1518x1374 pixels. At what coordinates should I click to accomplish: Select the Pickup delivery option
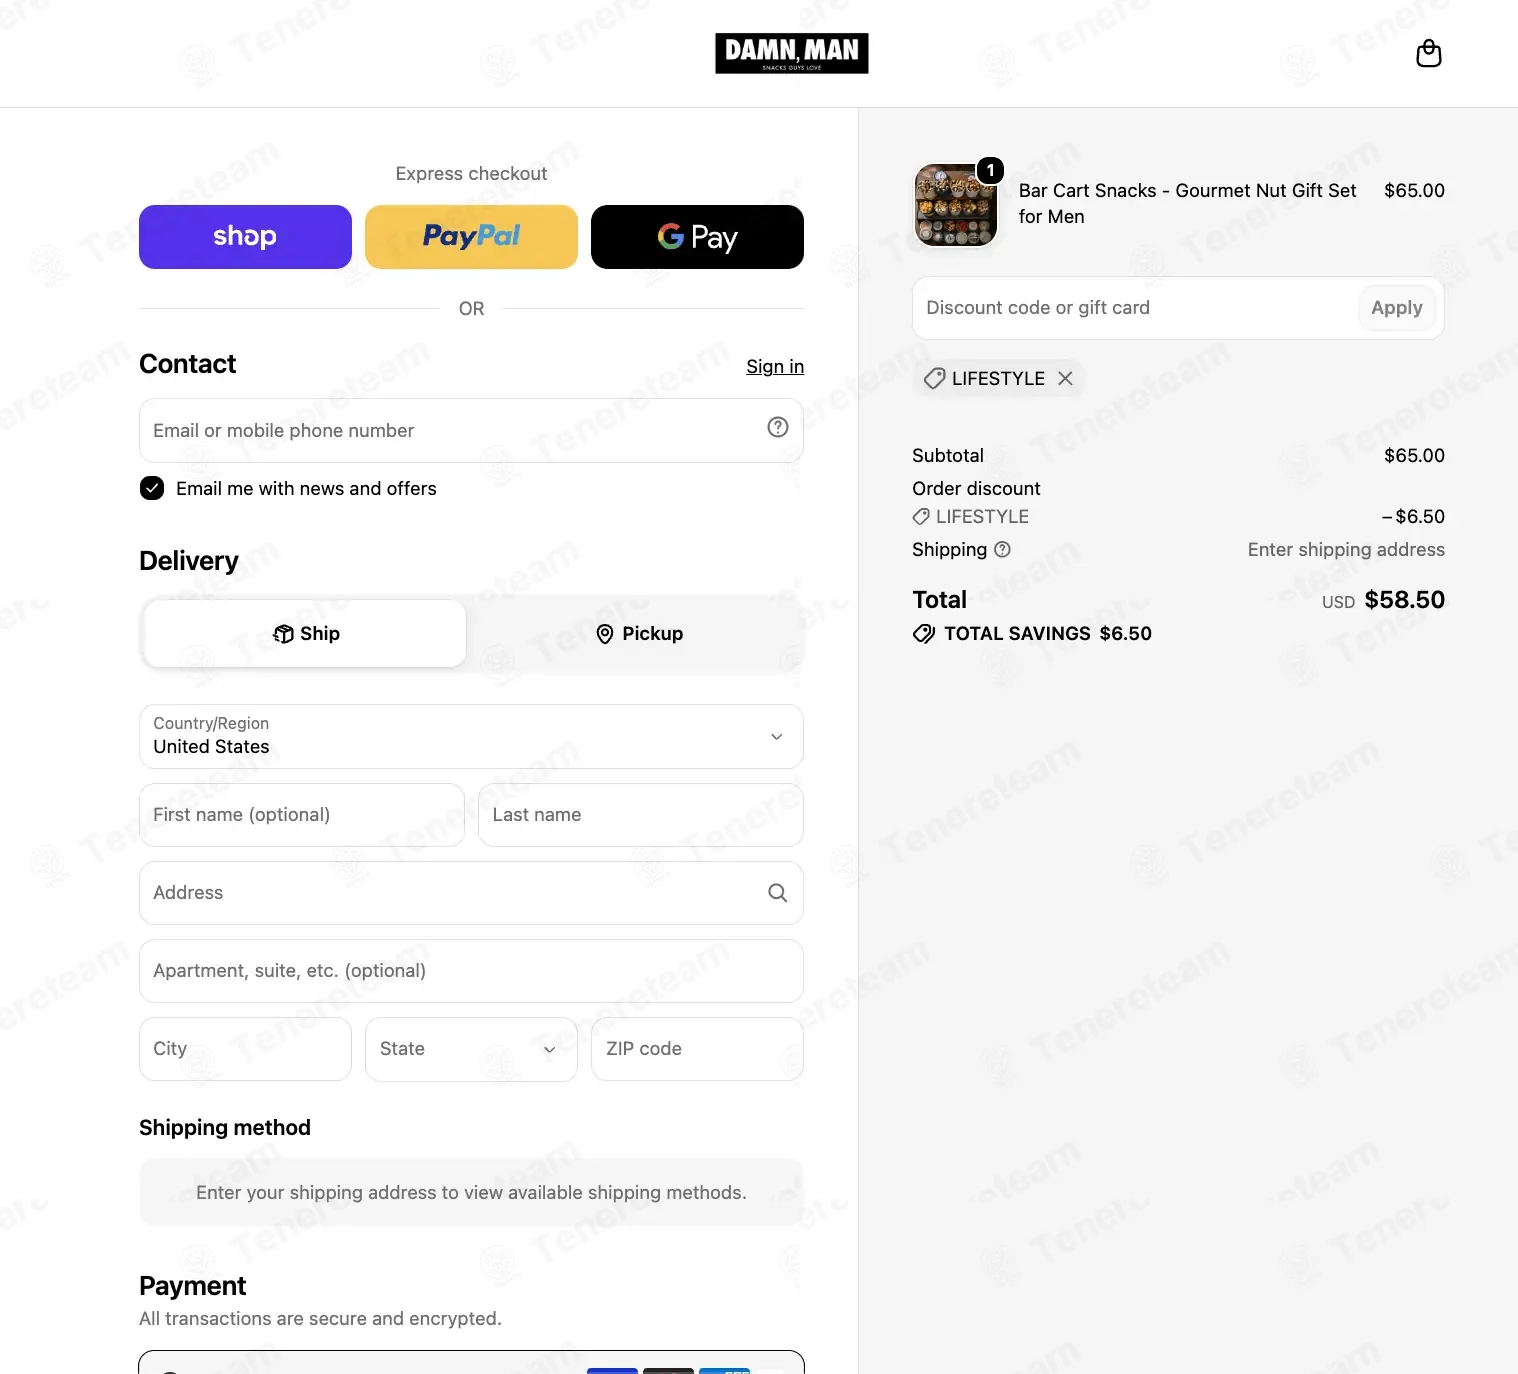click(638, 634)
